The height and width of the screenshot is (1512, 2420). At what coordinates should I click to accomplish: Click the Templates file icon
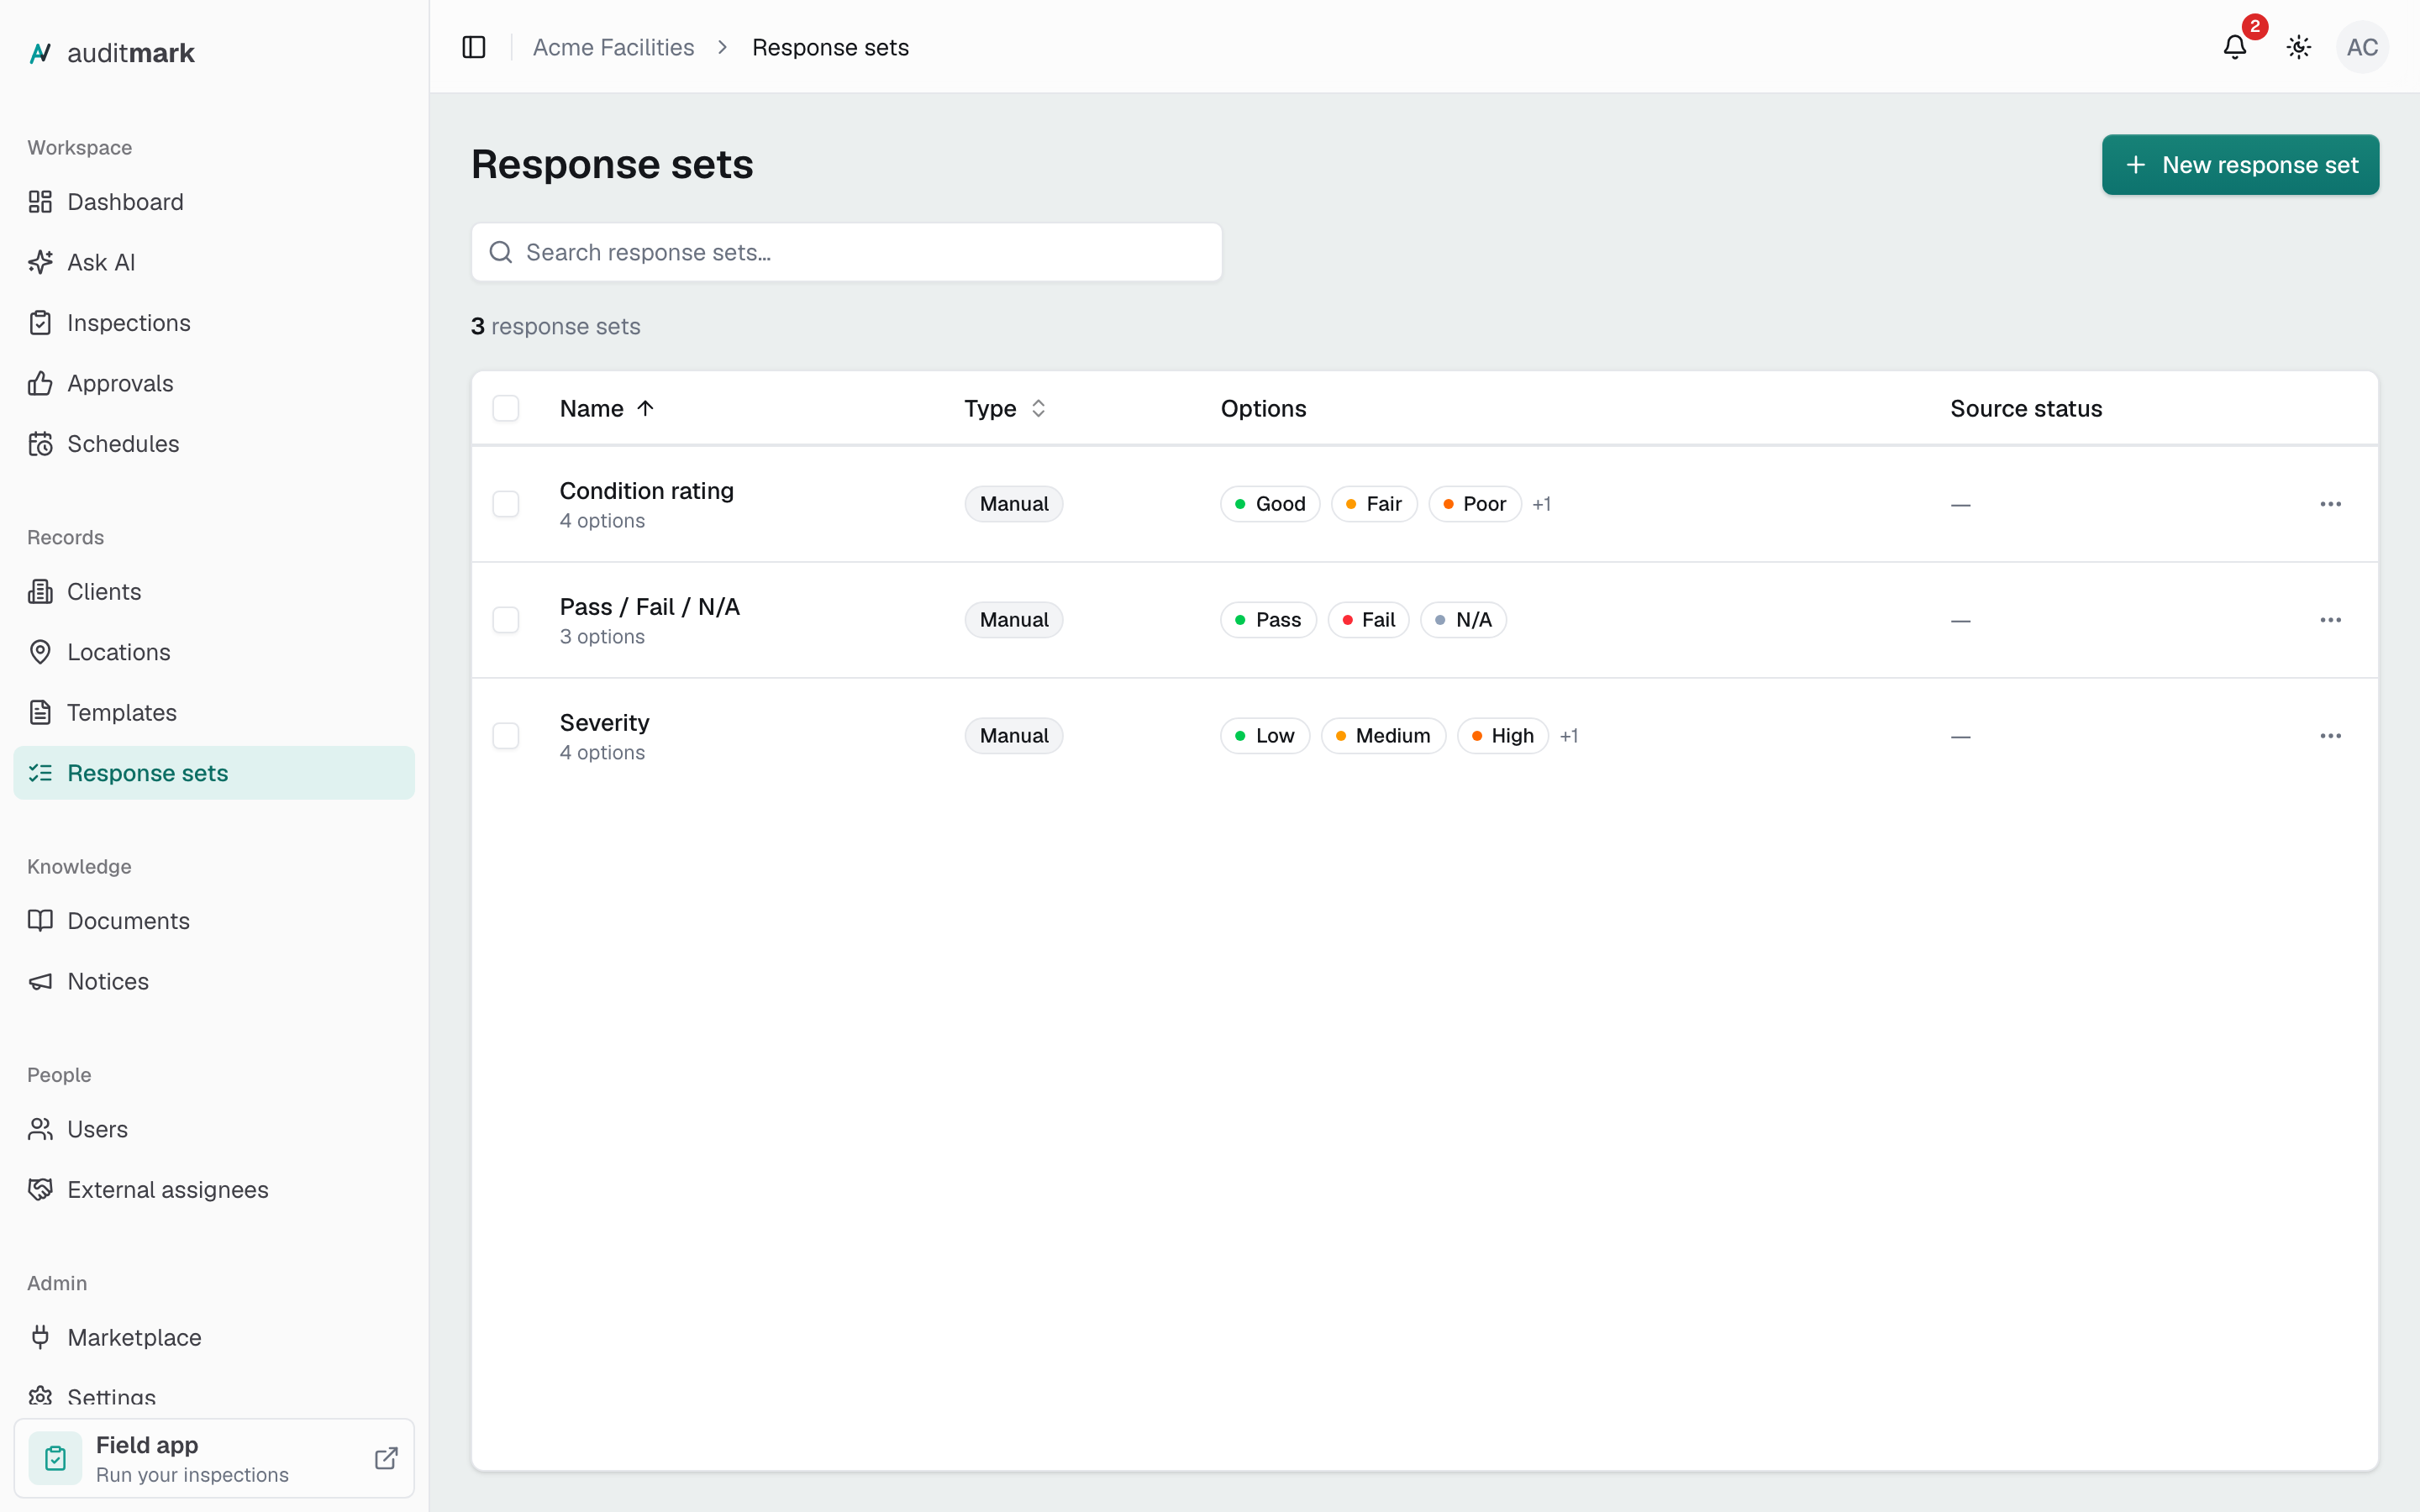pyautogui.click(x=40, y=713)
